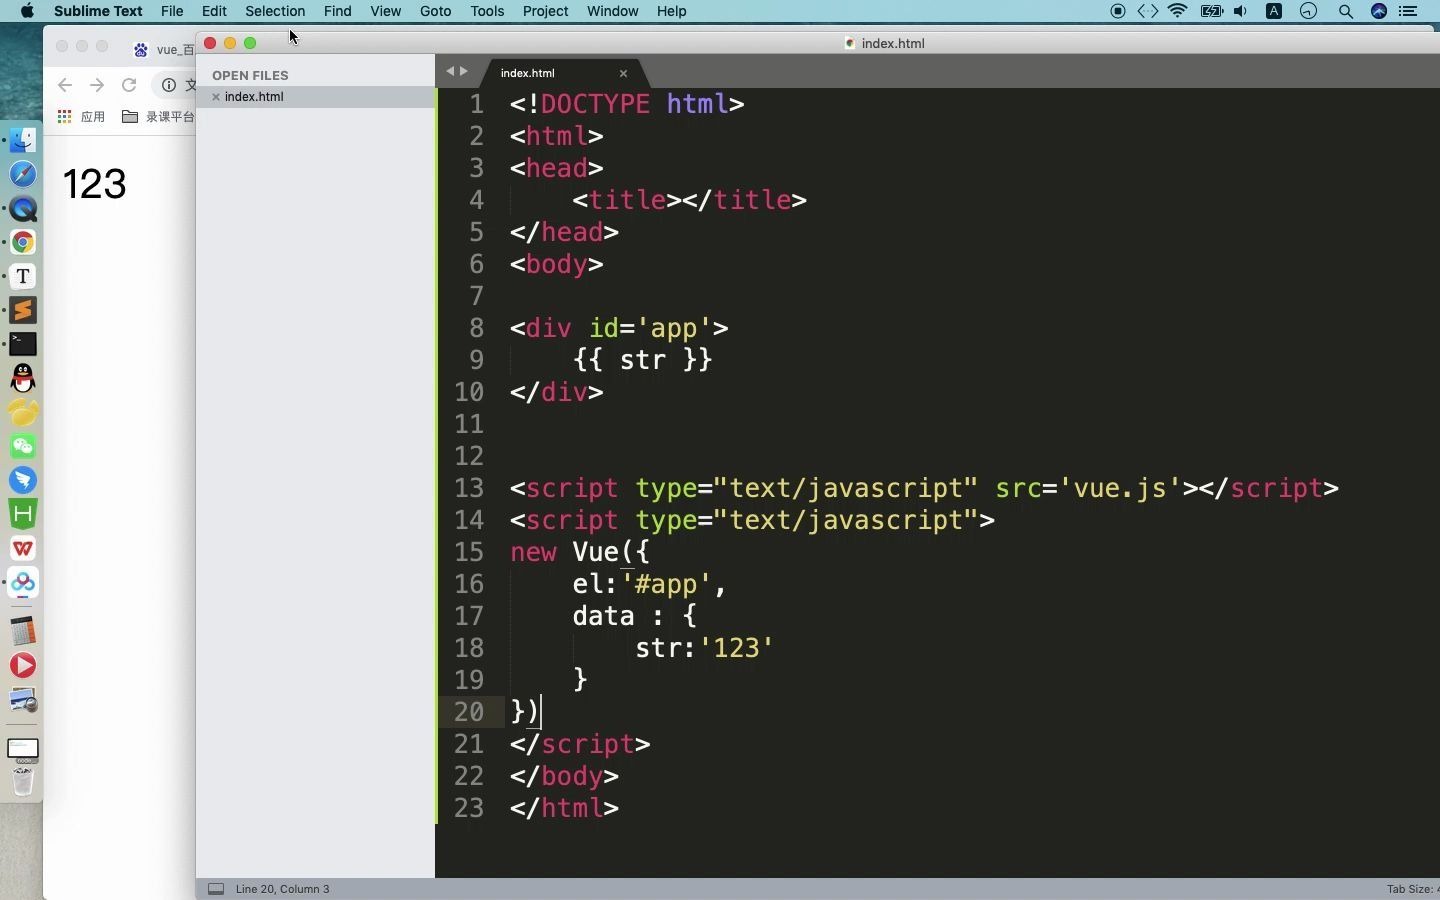Screen dimensions: 1440x900
Task: Open the input source 'A' menu
Action: pos(1275,11)
